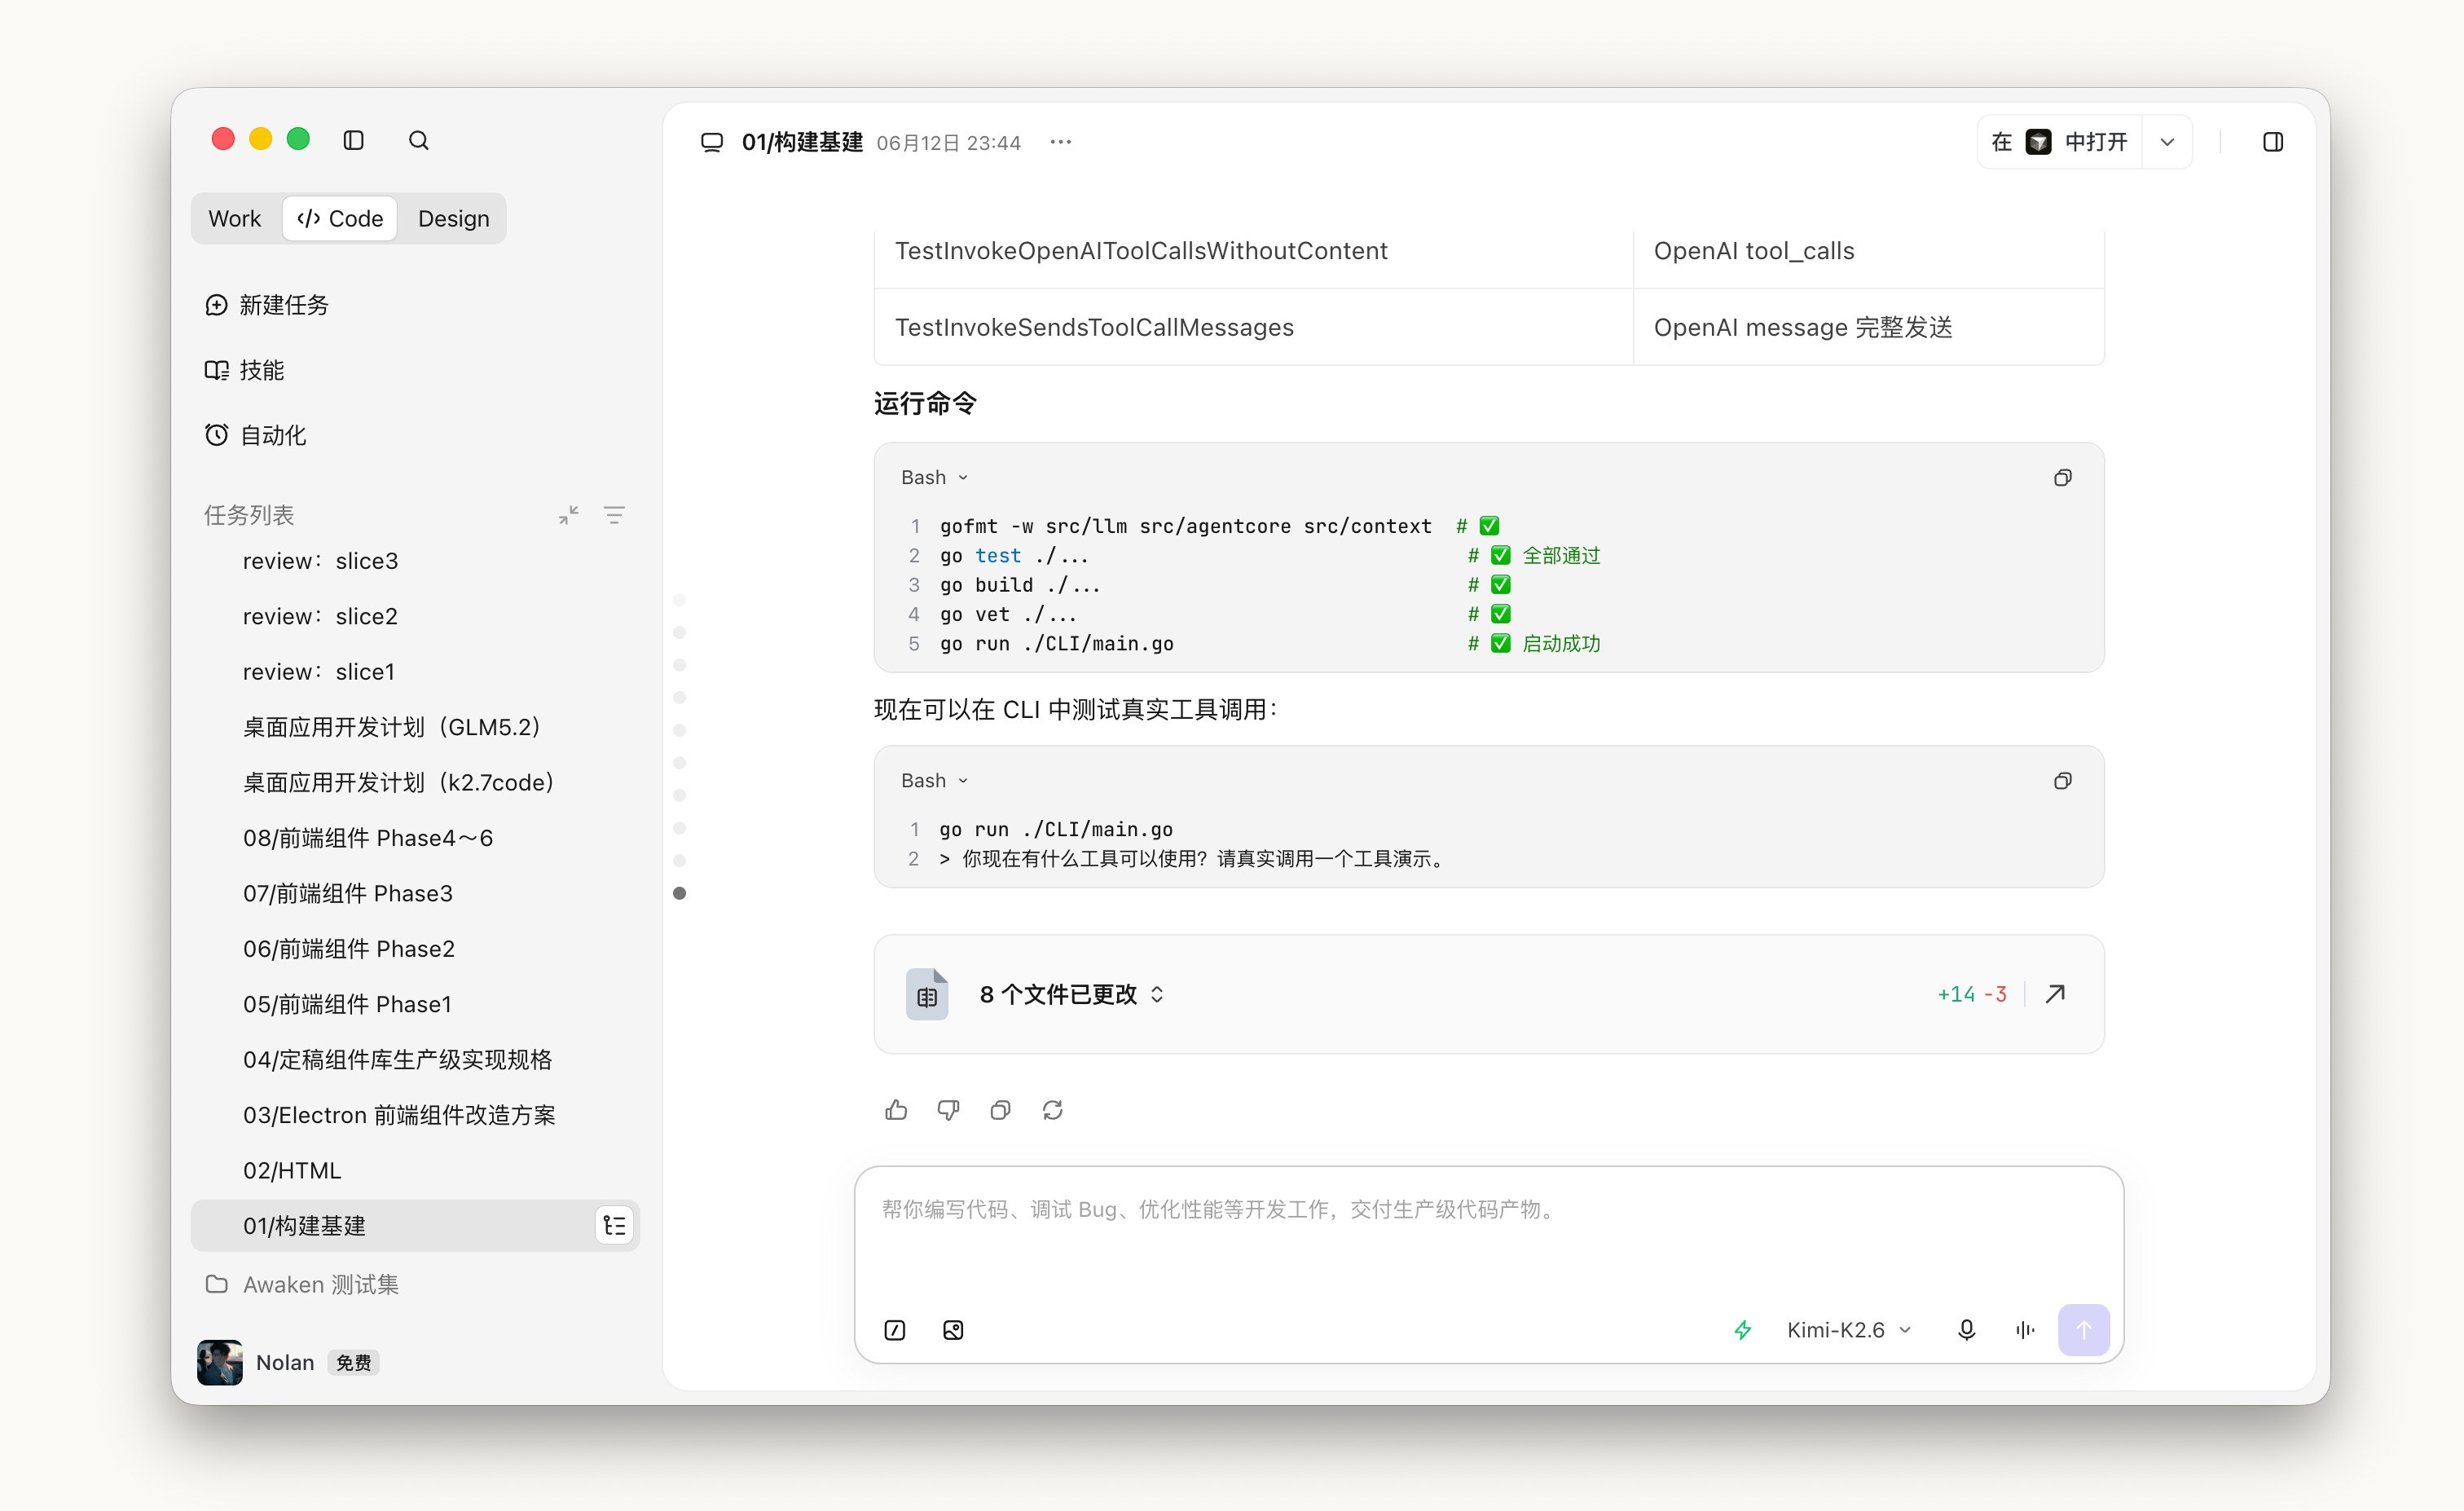This screenshot has width=2464, height=1511.
Task: Toggle the right side panel icon
Action: click(x=2272, y=142)
